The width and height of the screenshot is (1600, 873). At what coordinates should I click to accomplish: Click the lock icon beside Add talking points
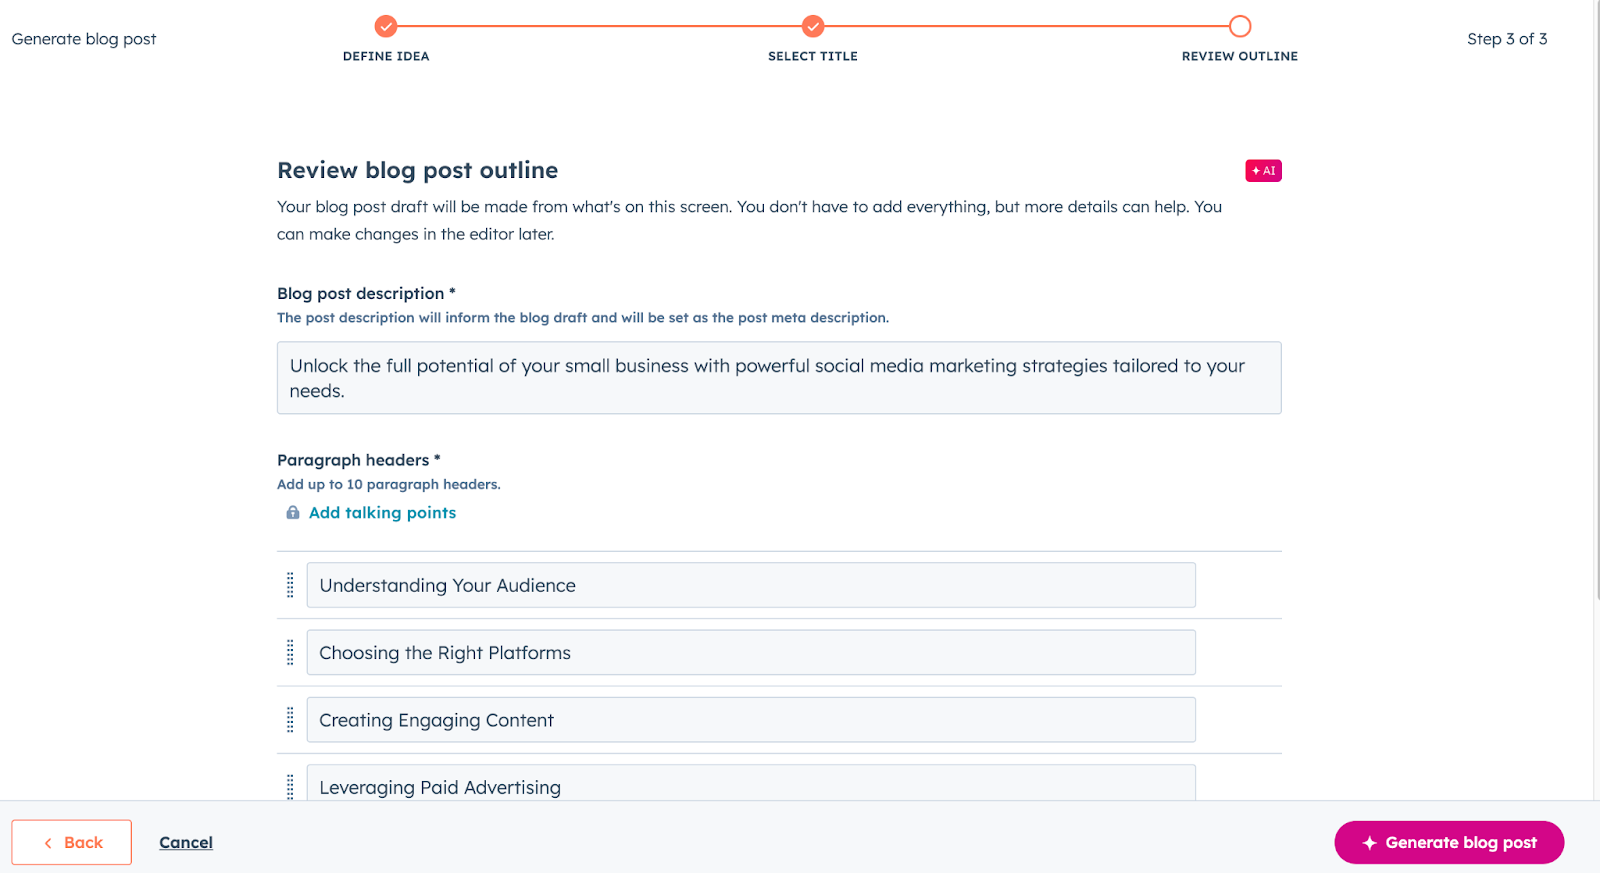(293, 513)
